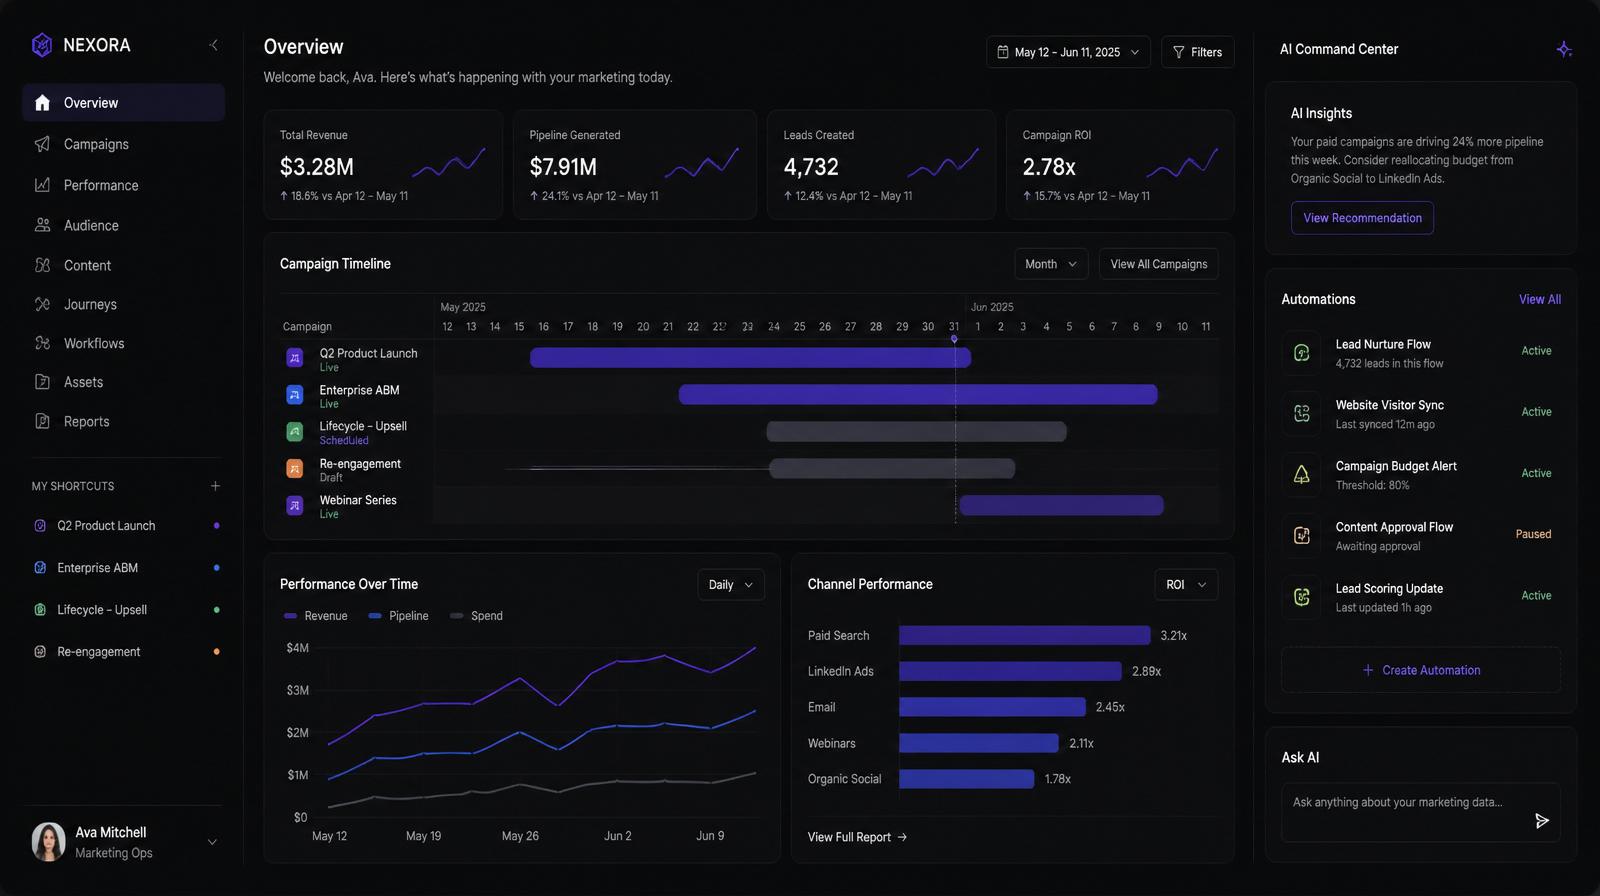Click the Q2 Product Launch timeline bar

(x=750, y=358)
